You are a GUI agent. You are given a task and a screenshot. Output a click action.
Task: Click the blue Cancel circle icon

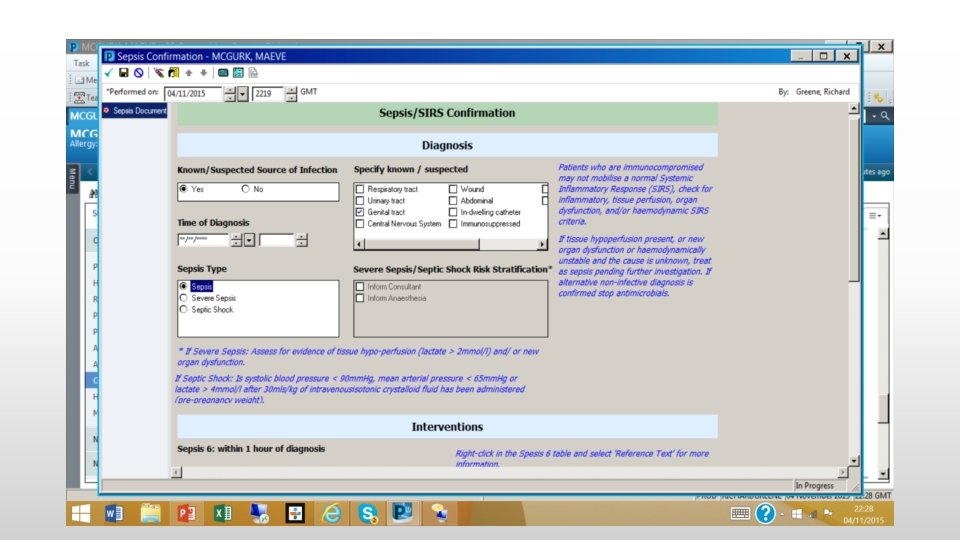(x=139, y=73)
